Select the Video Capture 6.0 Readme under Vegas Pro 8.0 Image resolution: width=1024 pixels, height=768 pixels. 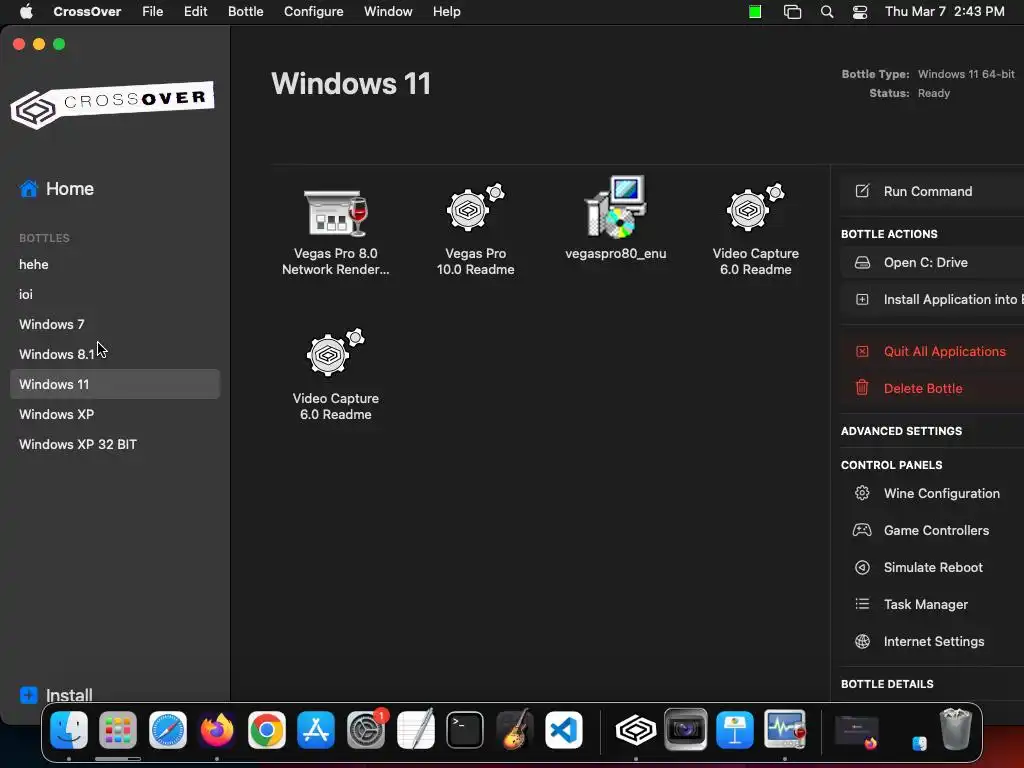336,353
